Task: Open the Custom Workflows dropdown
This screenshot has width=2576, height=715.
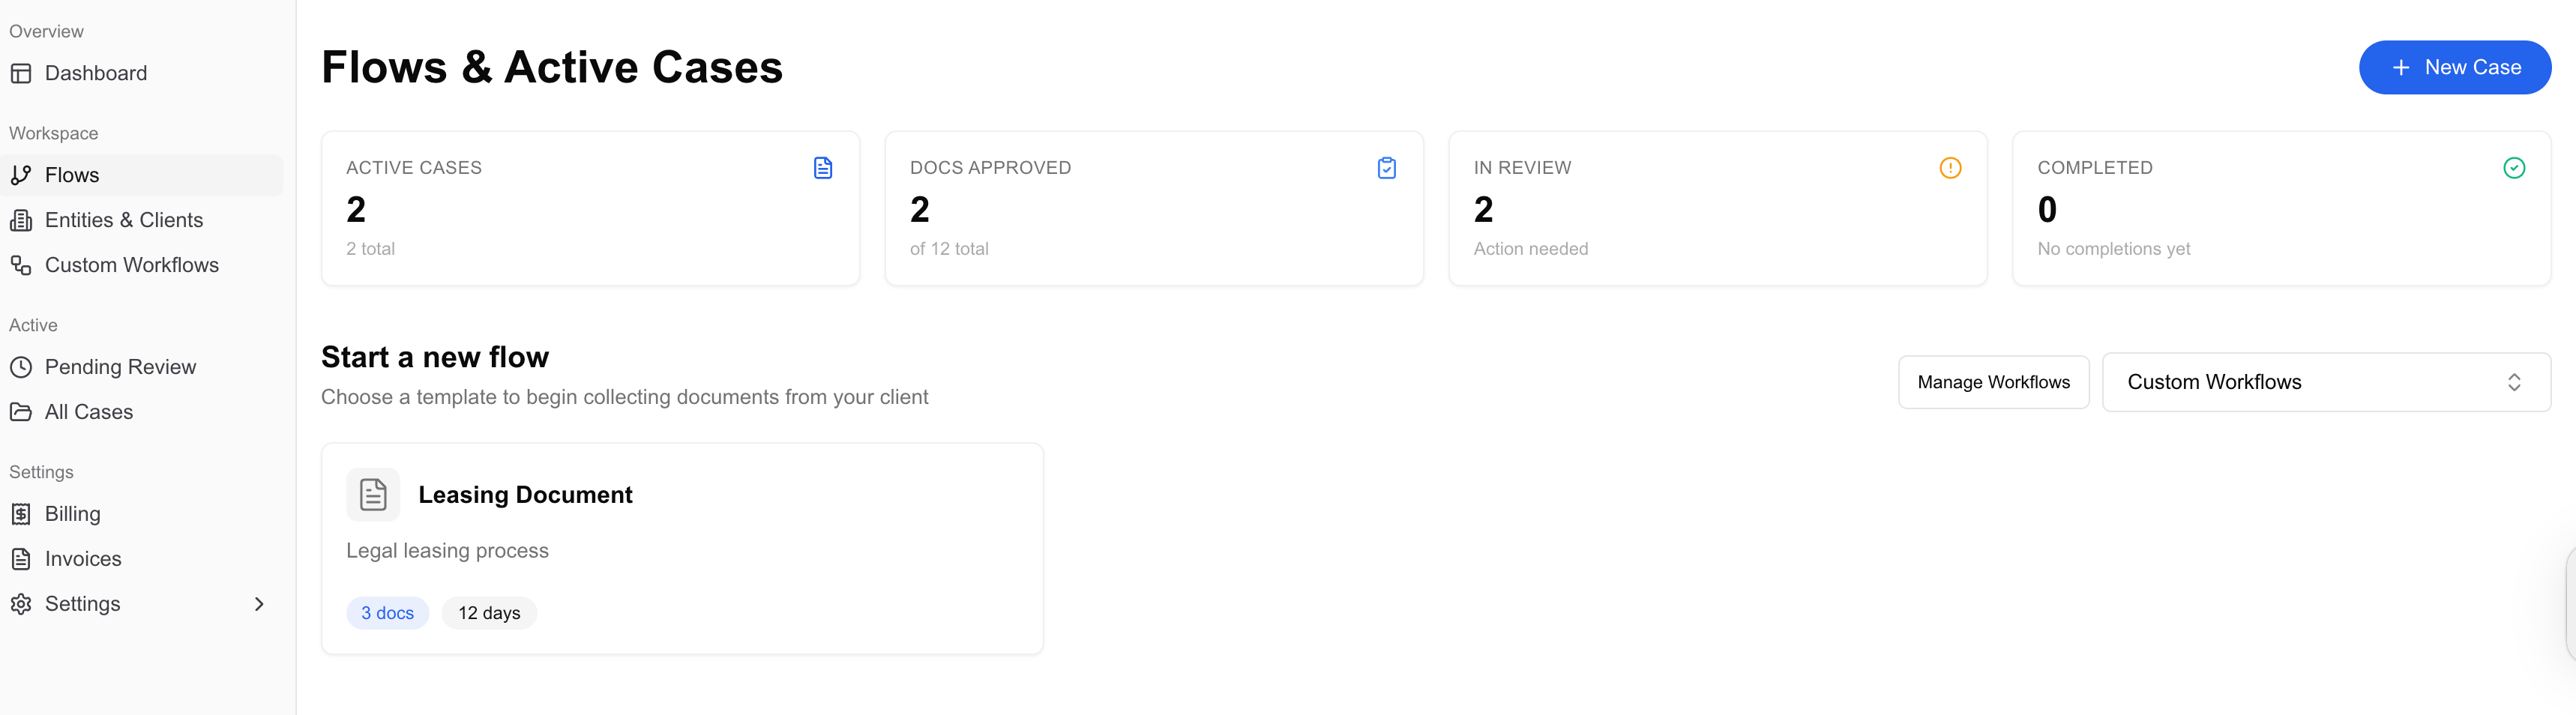Action: pos(2326,382)
